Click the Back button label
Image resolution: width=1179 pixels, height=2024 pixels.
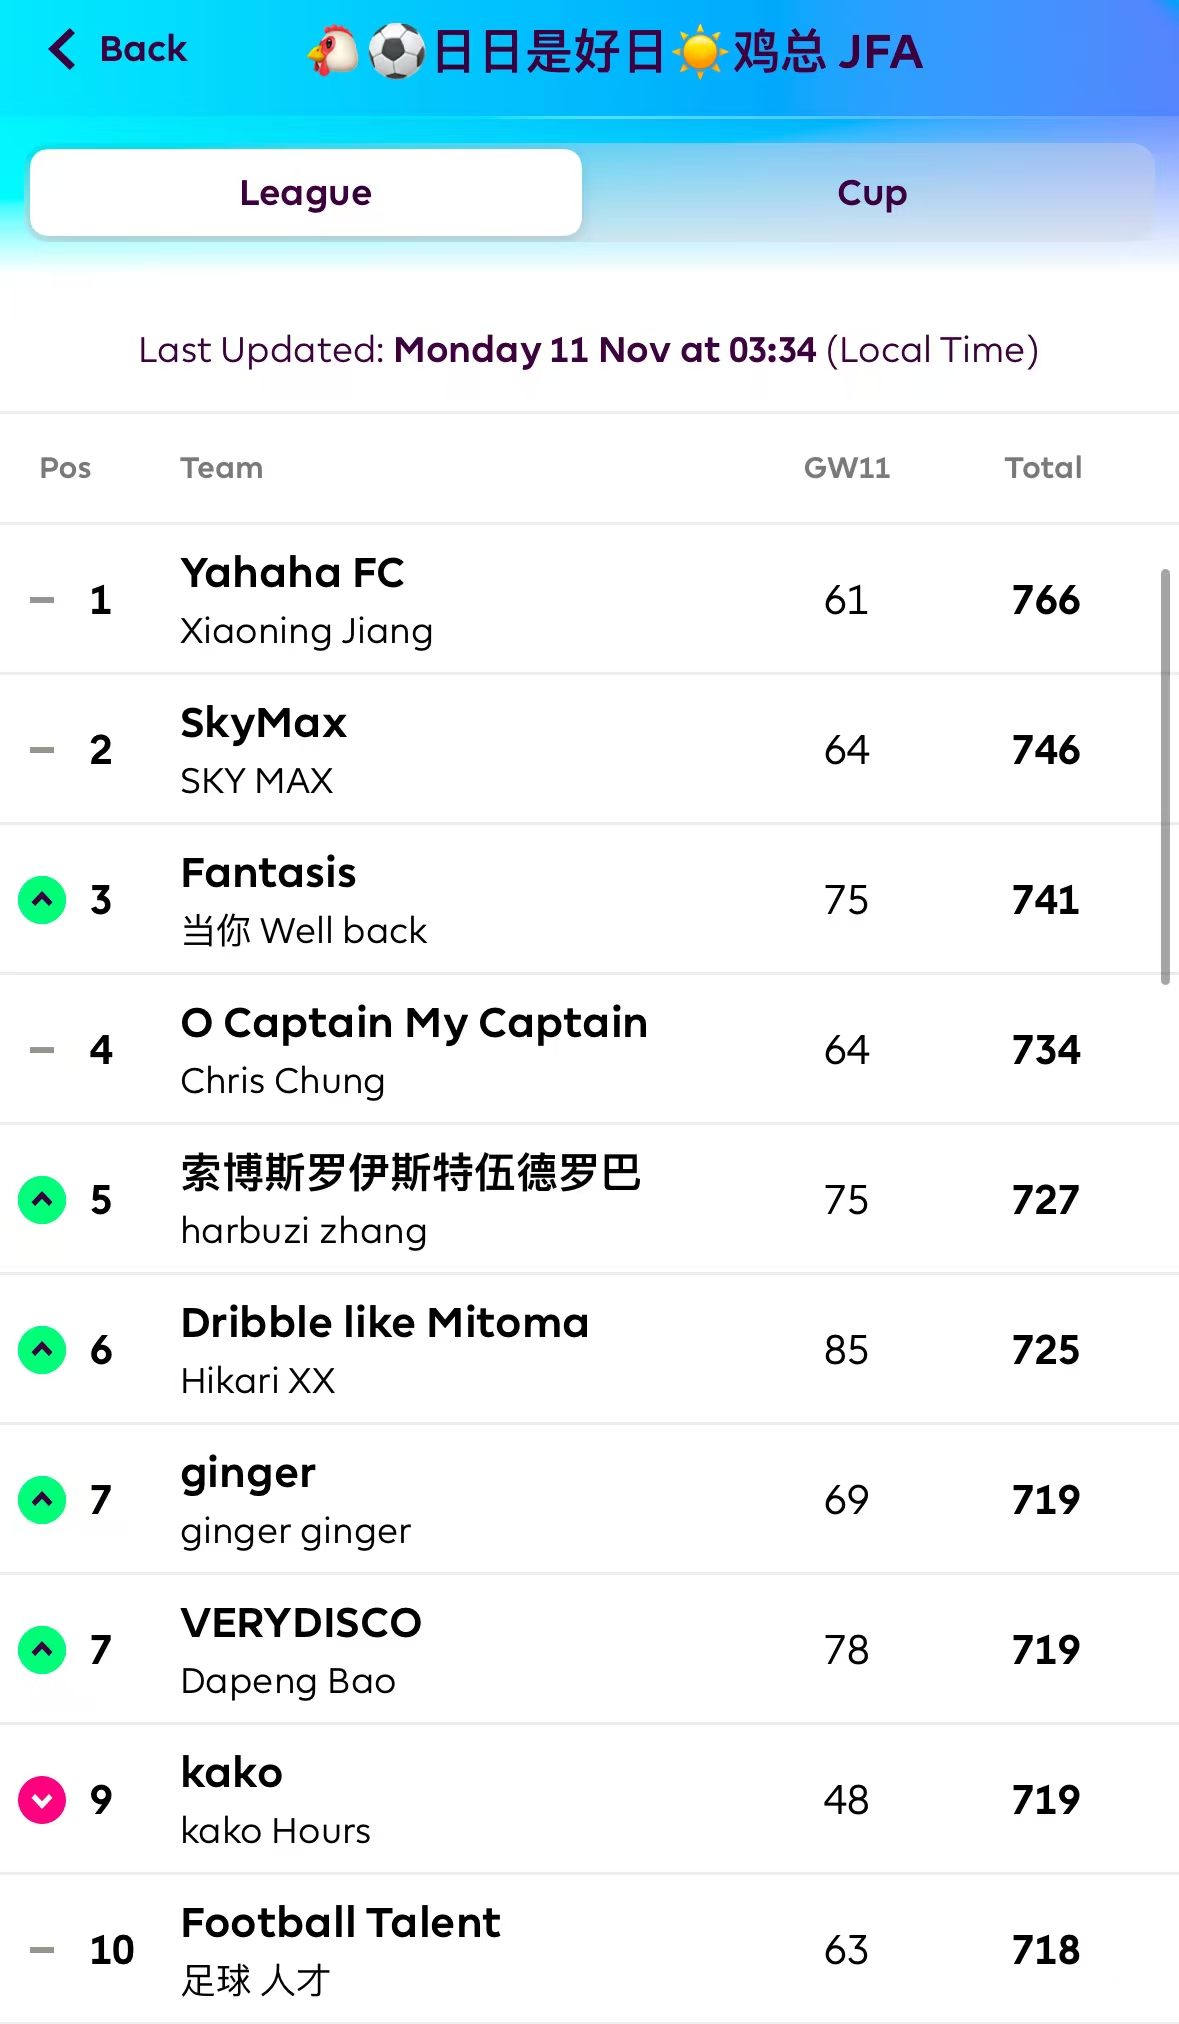click(143, 49)
